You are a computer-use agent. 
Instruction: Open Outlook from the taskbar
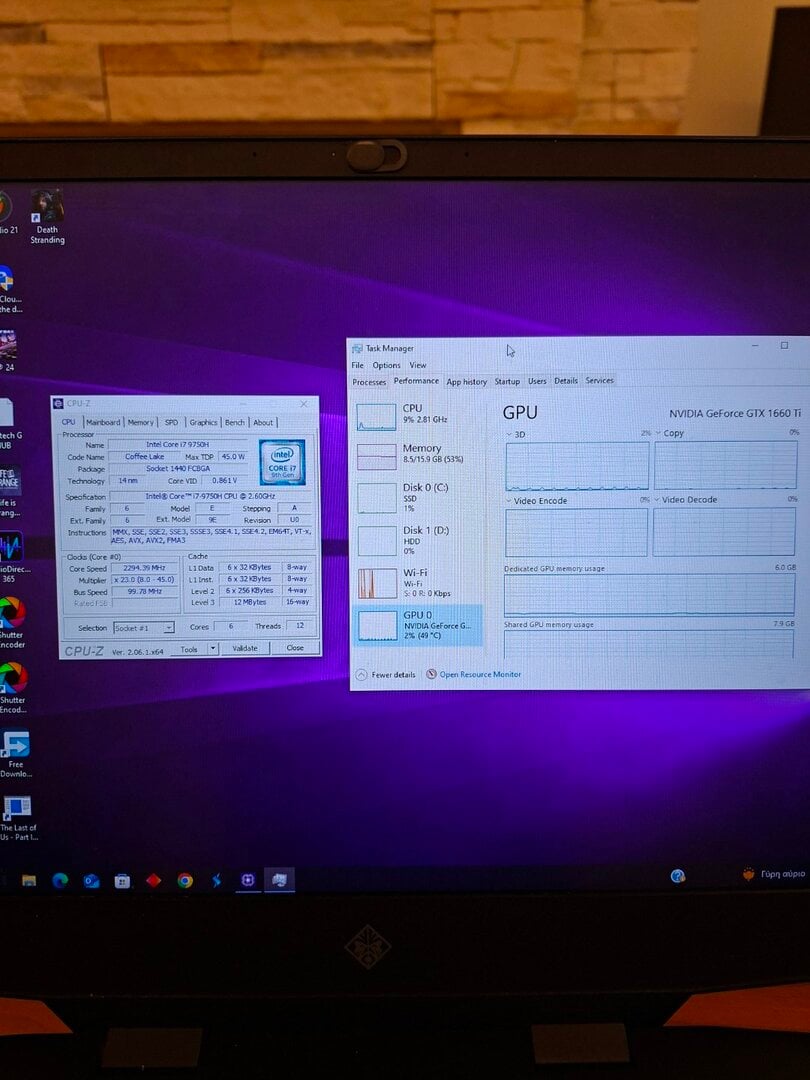click(x=91, y=881)
